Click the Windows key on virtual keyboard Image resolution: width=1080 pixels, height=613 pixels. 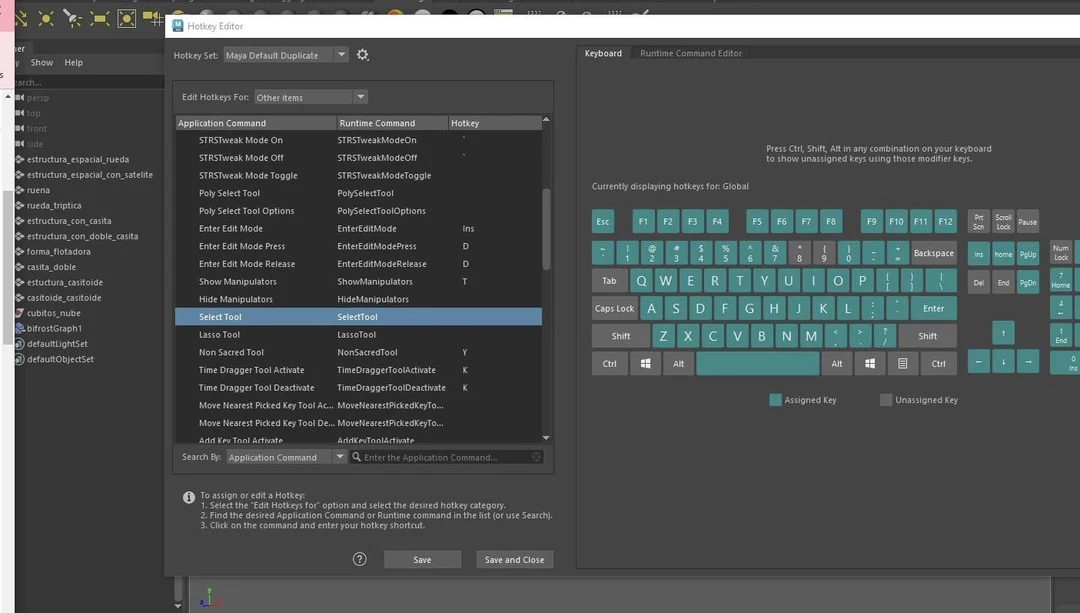pyautogui.click(x=644, y=364)
